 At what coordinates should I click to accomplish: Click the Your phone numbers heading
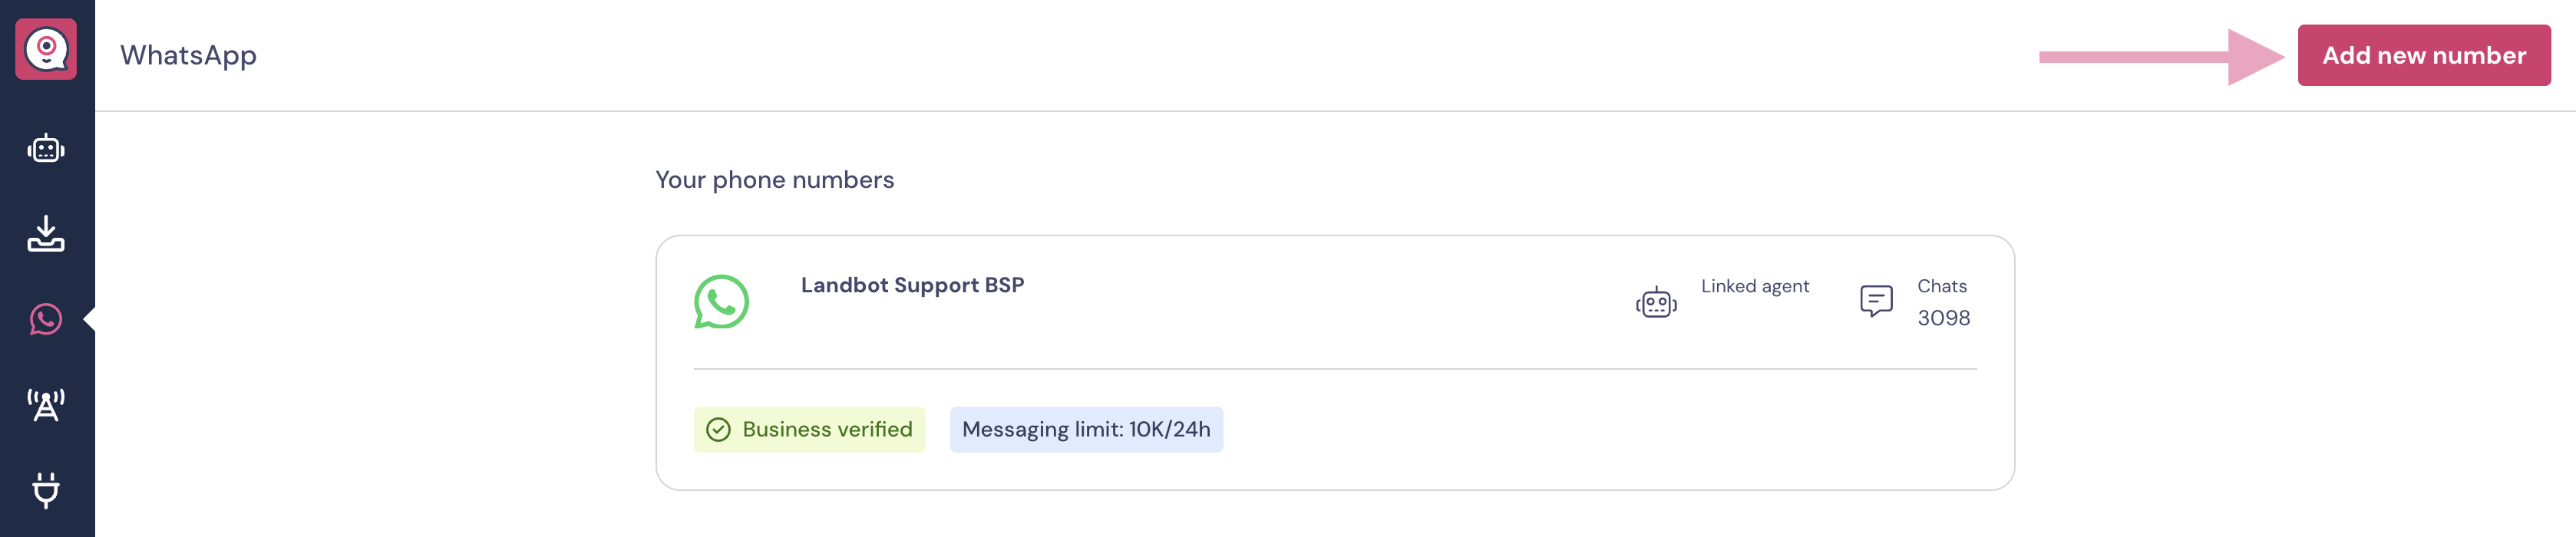(774, 180)
